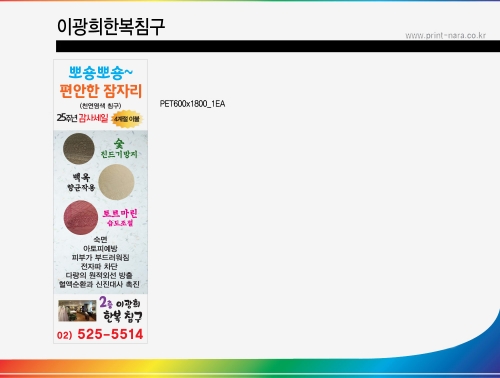
Task: Click the 25주년 감사세일 text
Action: pos(82,118)
